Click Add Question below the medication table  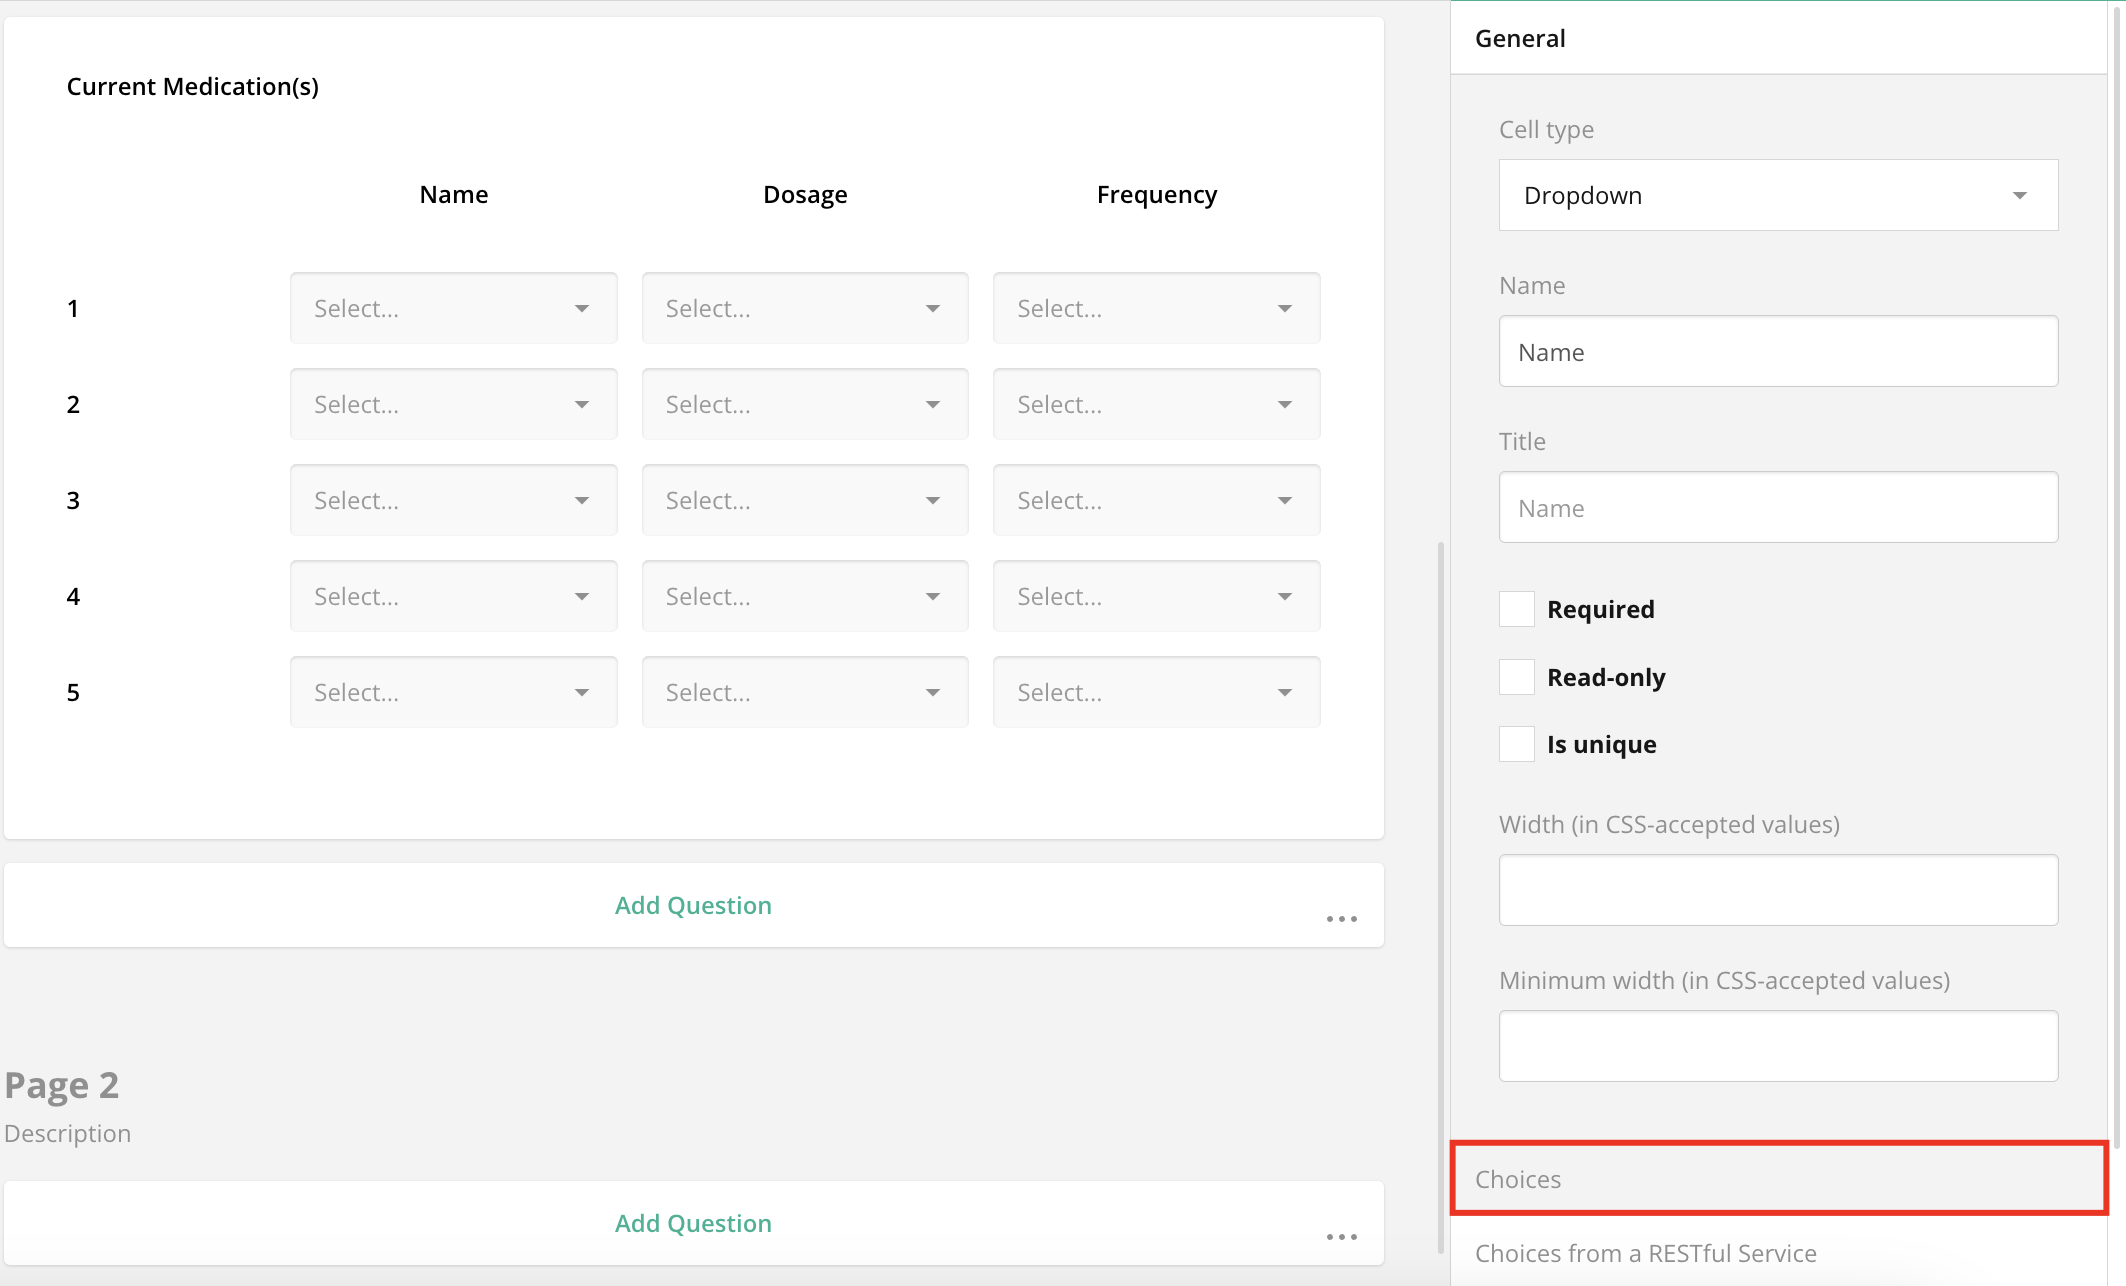pos(693,905)
